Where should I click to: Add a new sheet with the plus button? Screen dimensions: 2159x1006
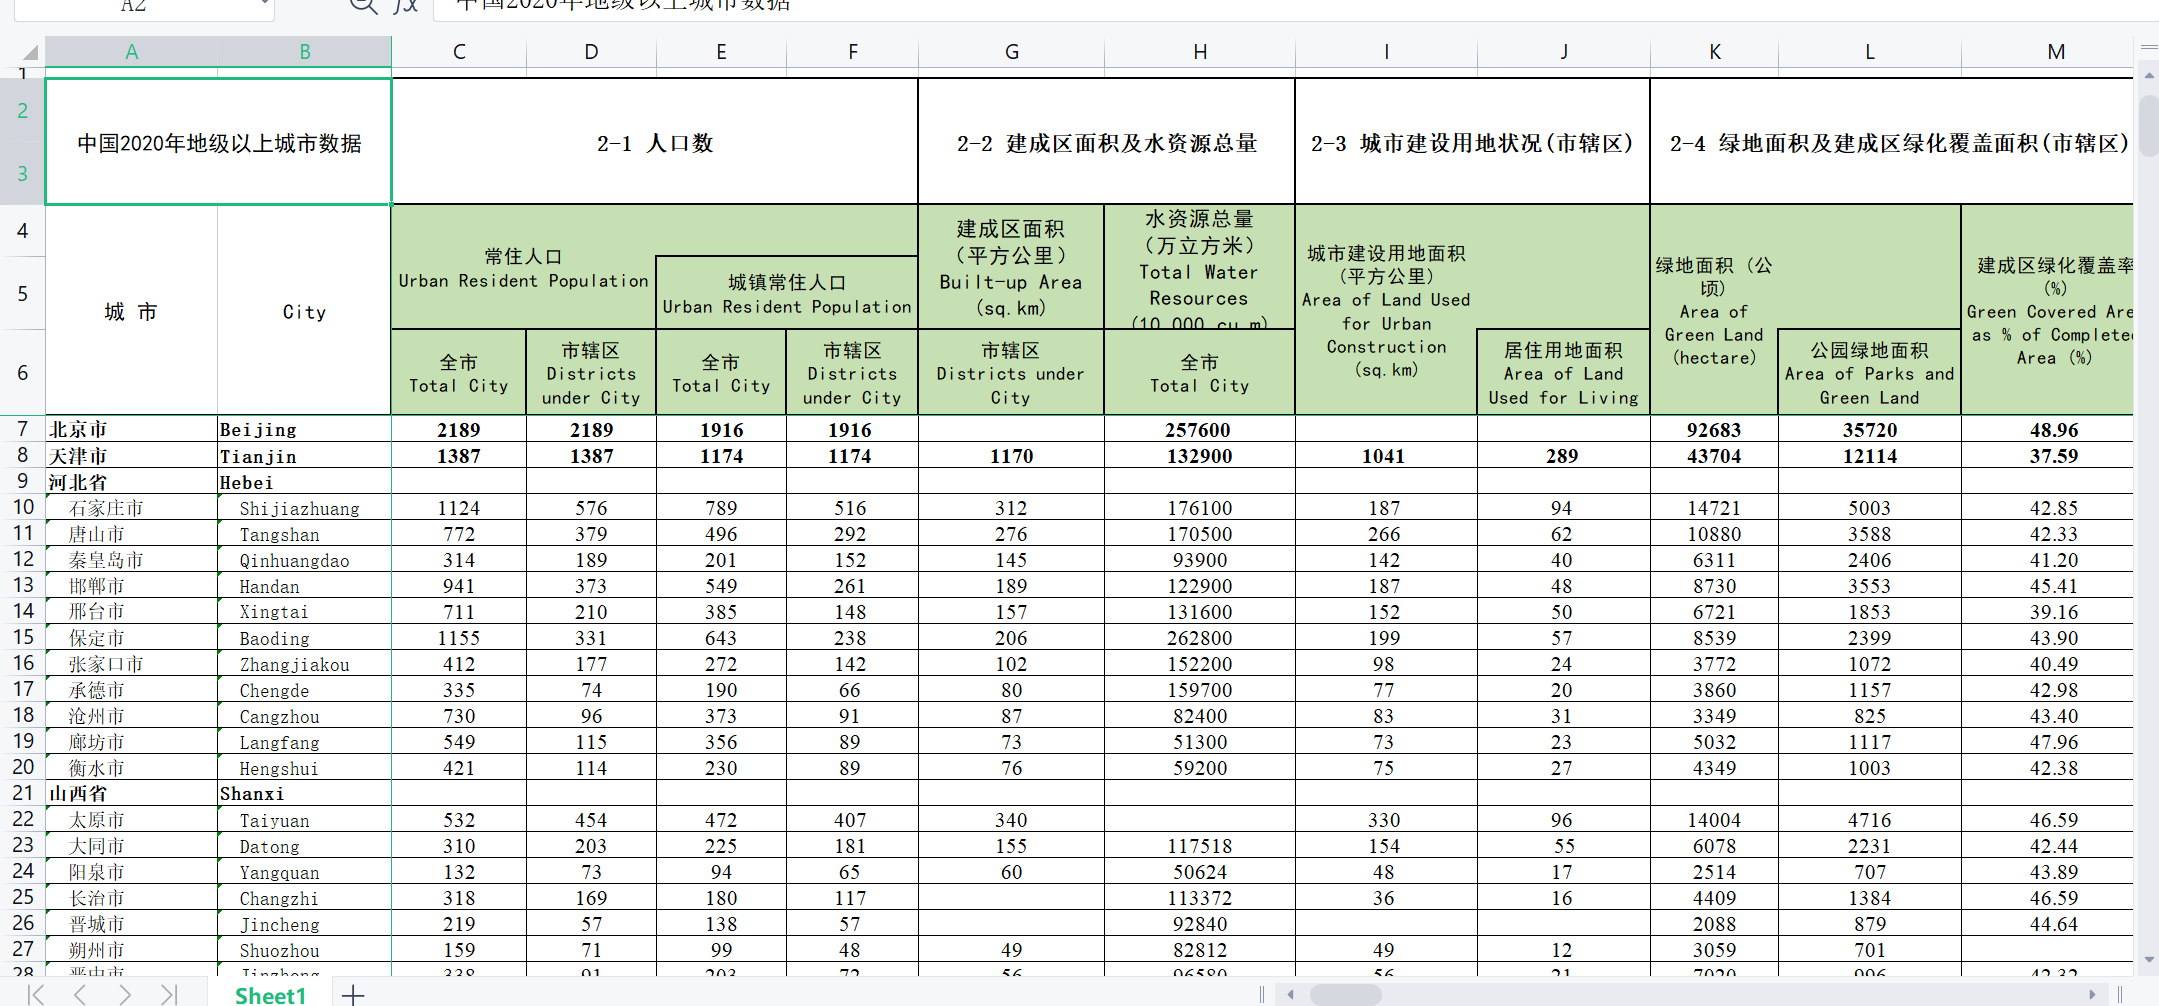(x=353, y=995)
